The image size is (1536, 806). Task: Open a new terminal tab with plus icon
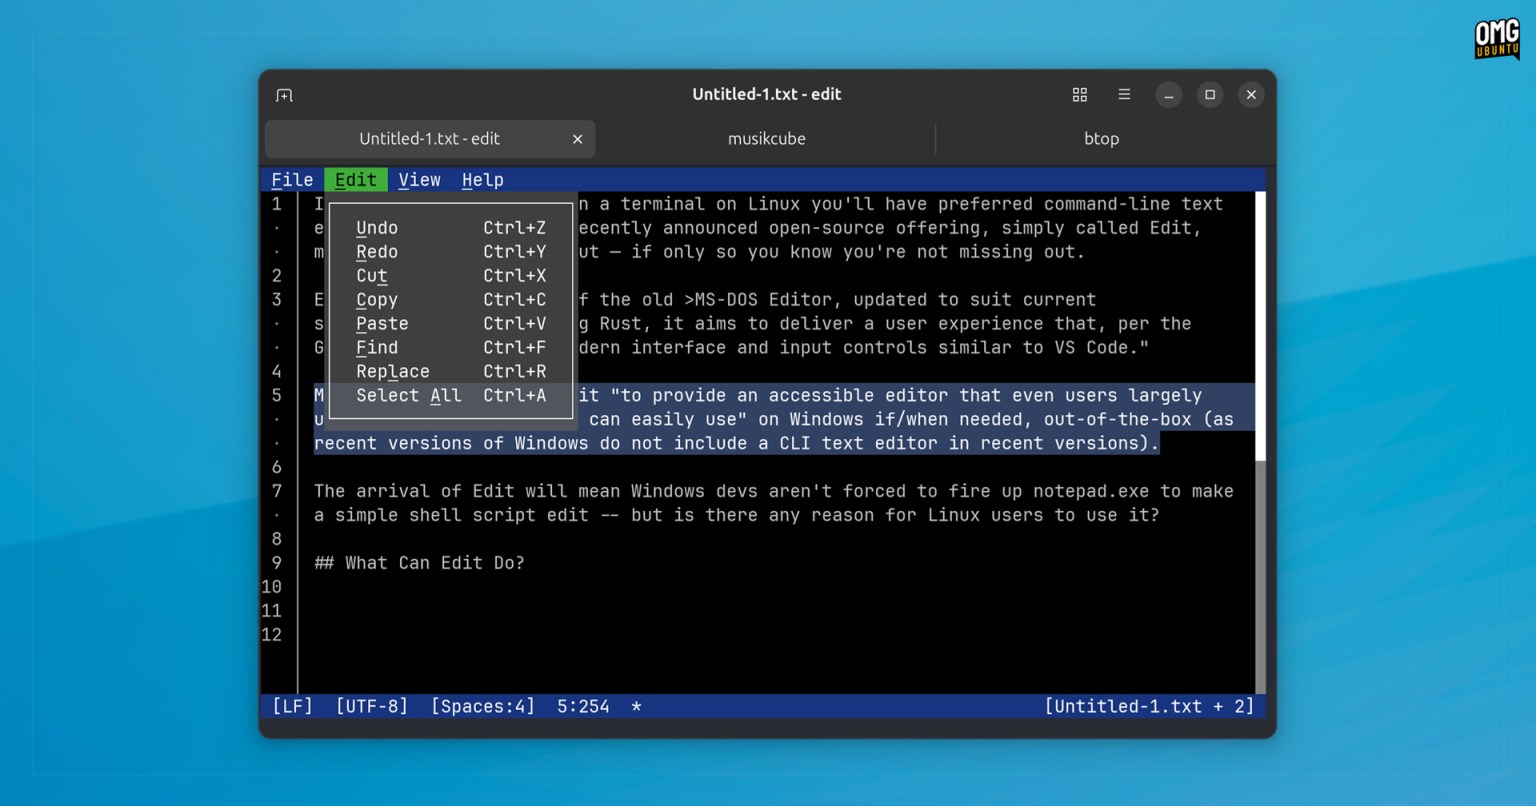284,95
